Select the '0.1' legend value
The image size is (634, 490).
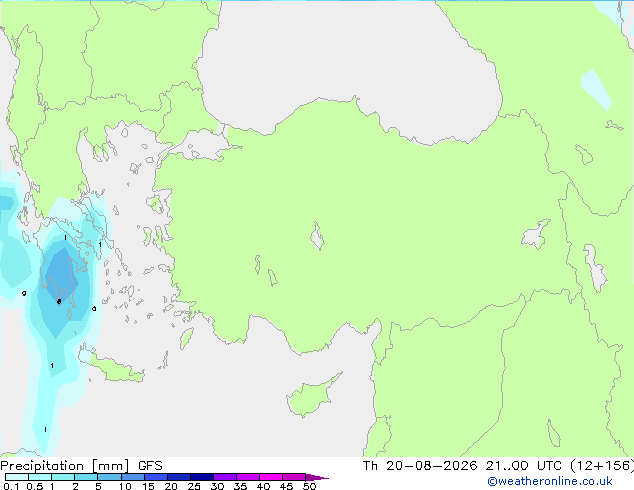tap(11, 486)
